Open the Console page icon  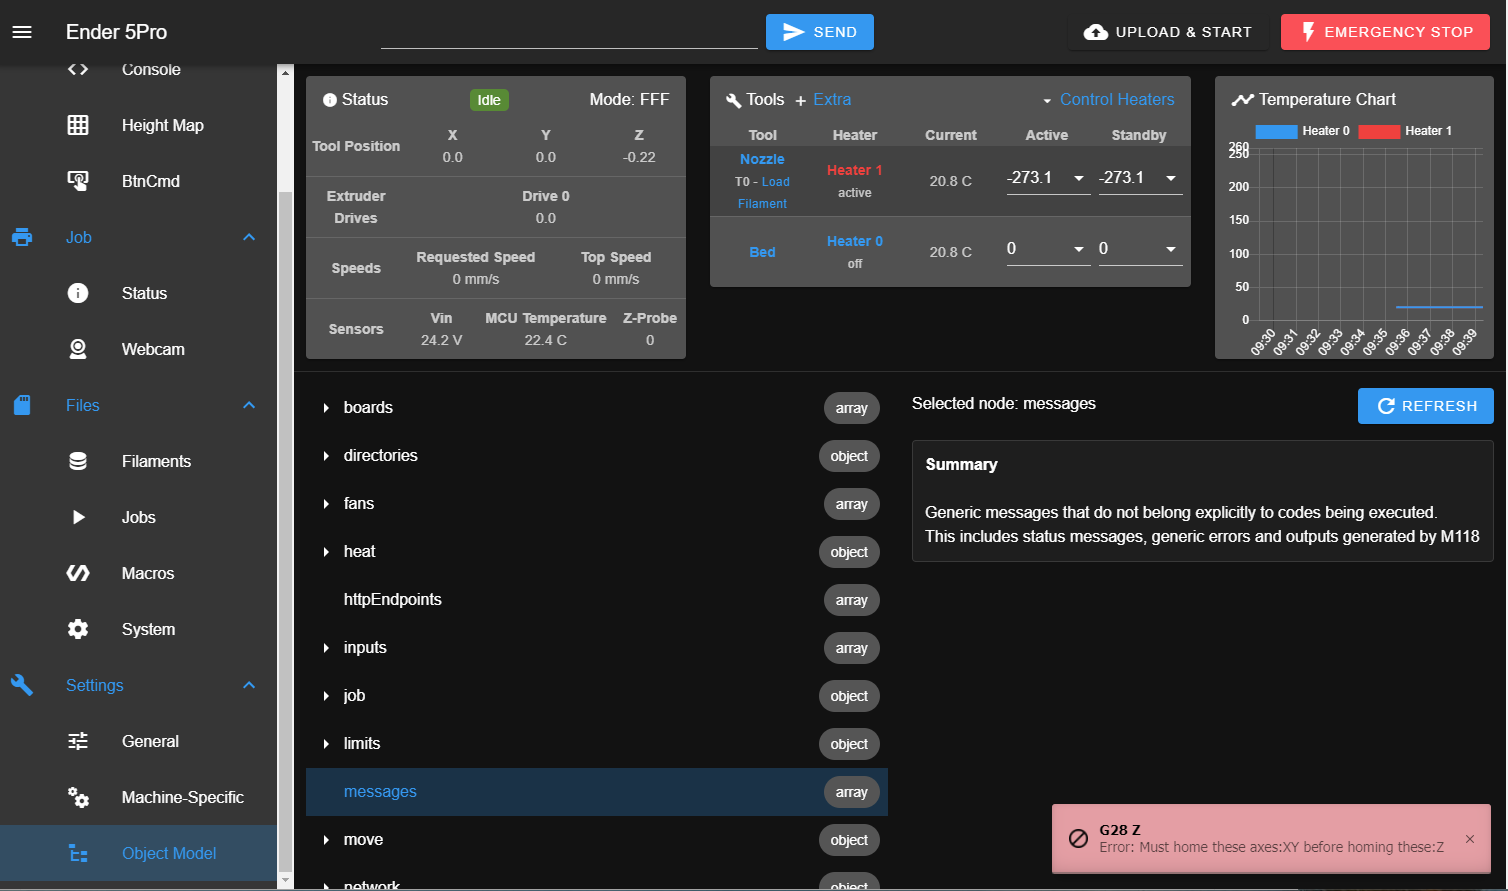pos(78,69)
